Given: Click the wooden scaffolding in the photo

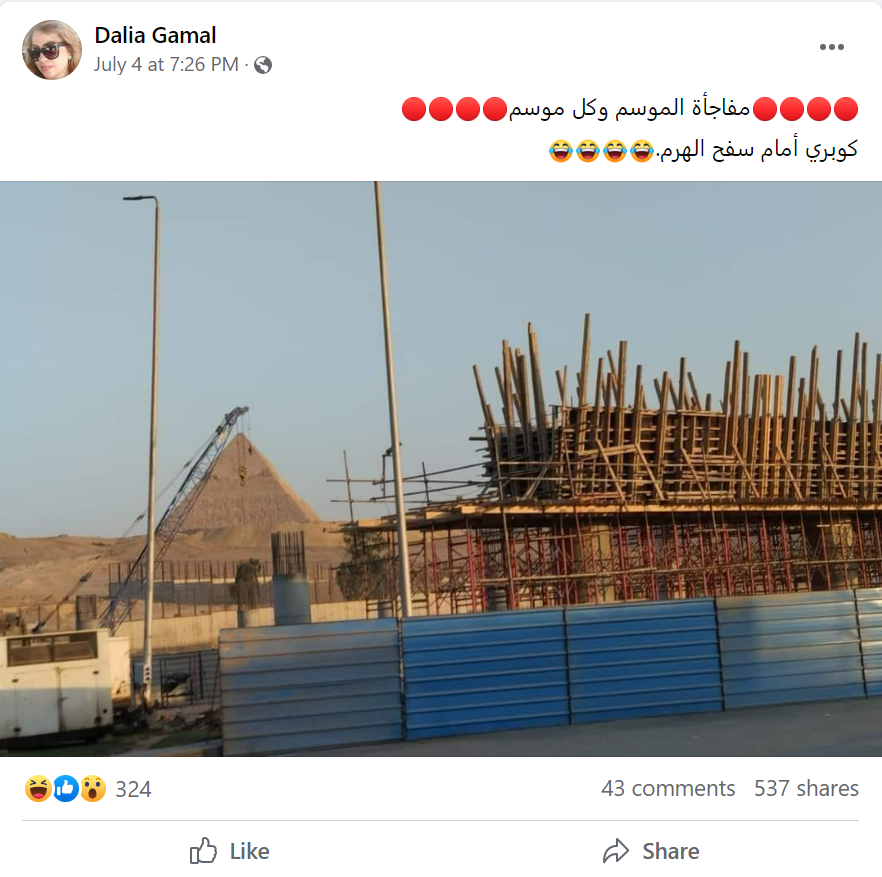Looking at the screenshot, I should [675, 416].
